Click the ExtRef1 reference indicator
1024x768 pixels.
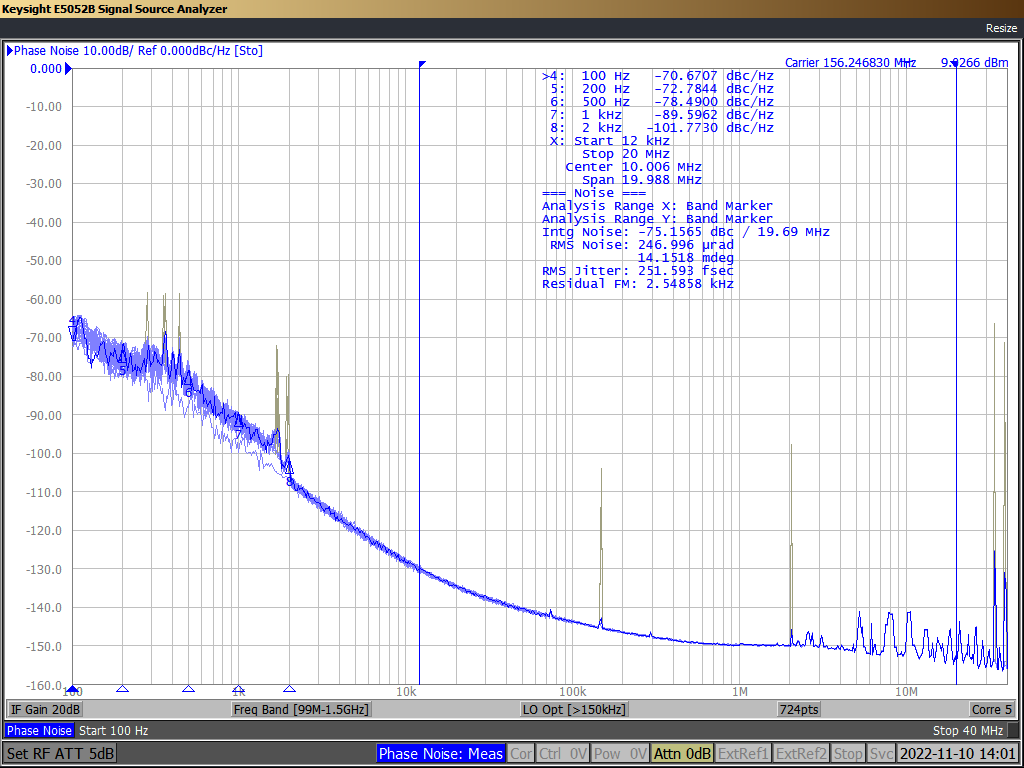pyautogui.click(x=741, y=753)
